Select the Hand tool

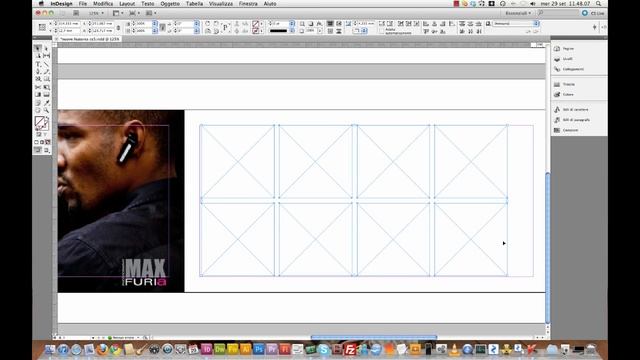[38, 110]
